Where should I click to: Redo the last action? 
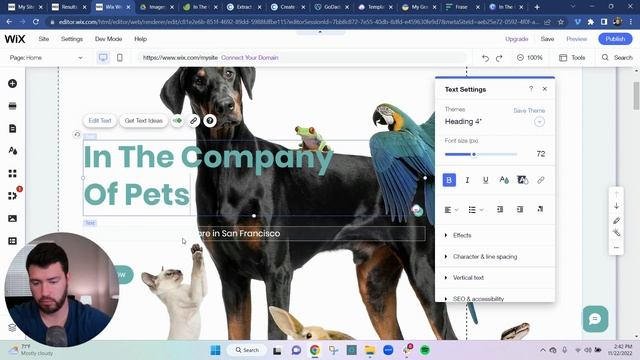pos(499,58)
